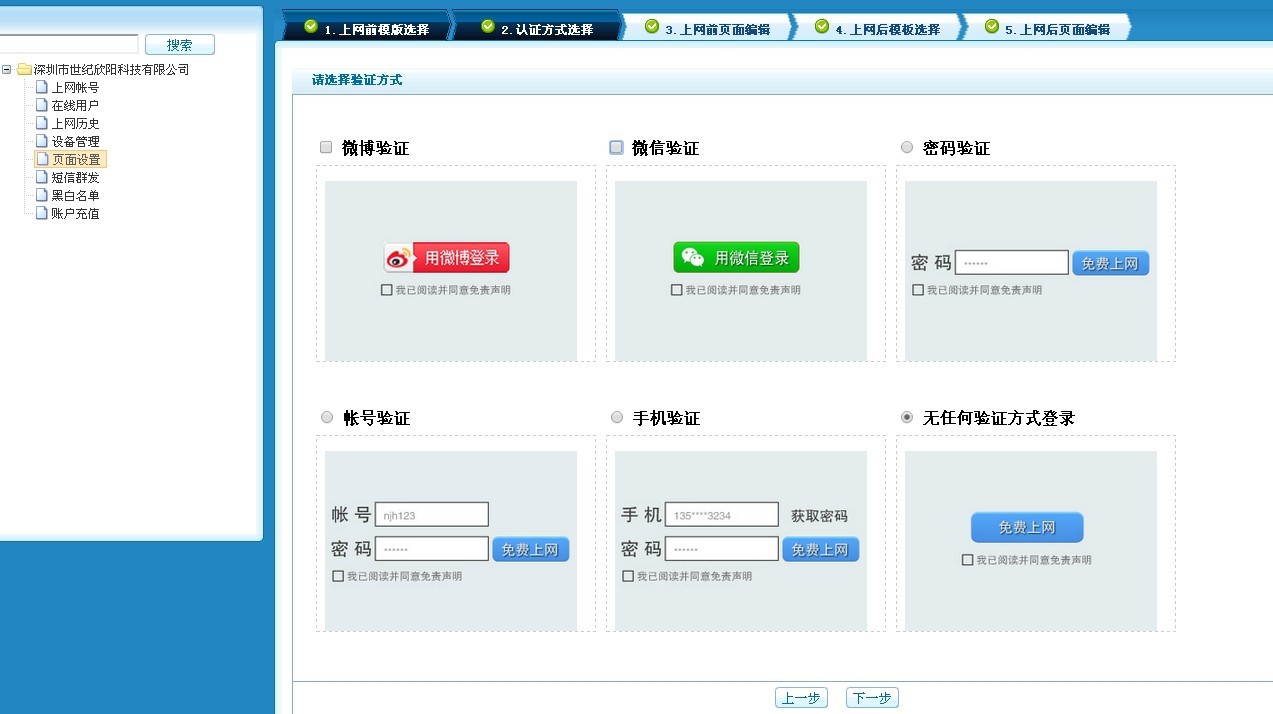The image size is (1273, 714).
Task: Click the 下一步 button
Action: tap(872, 698)
